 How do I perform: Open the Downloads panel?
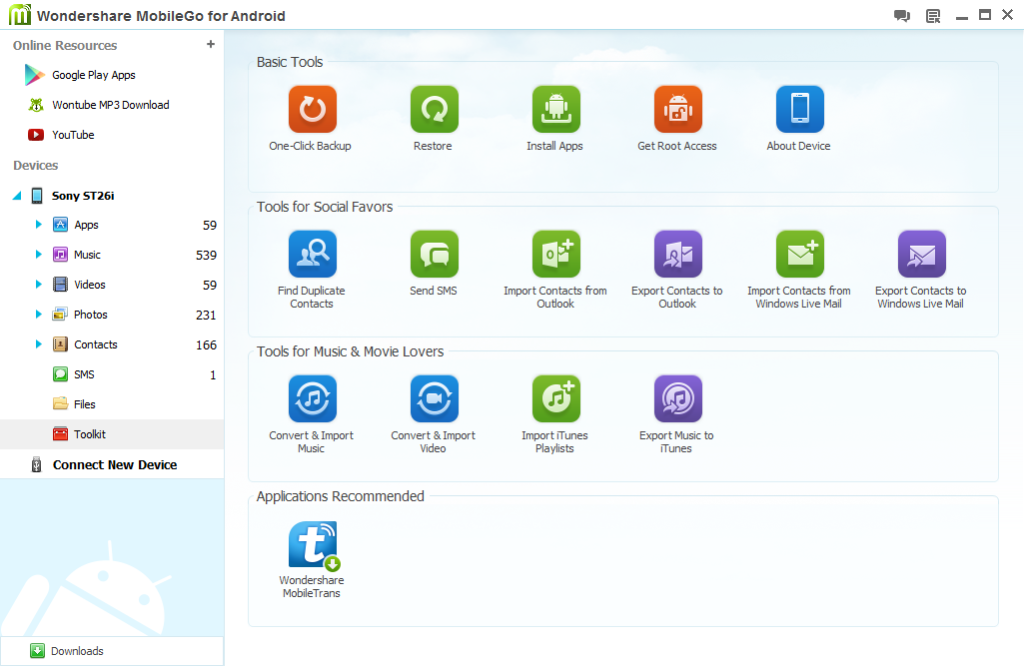[x=67, y=651]
